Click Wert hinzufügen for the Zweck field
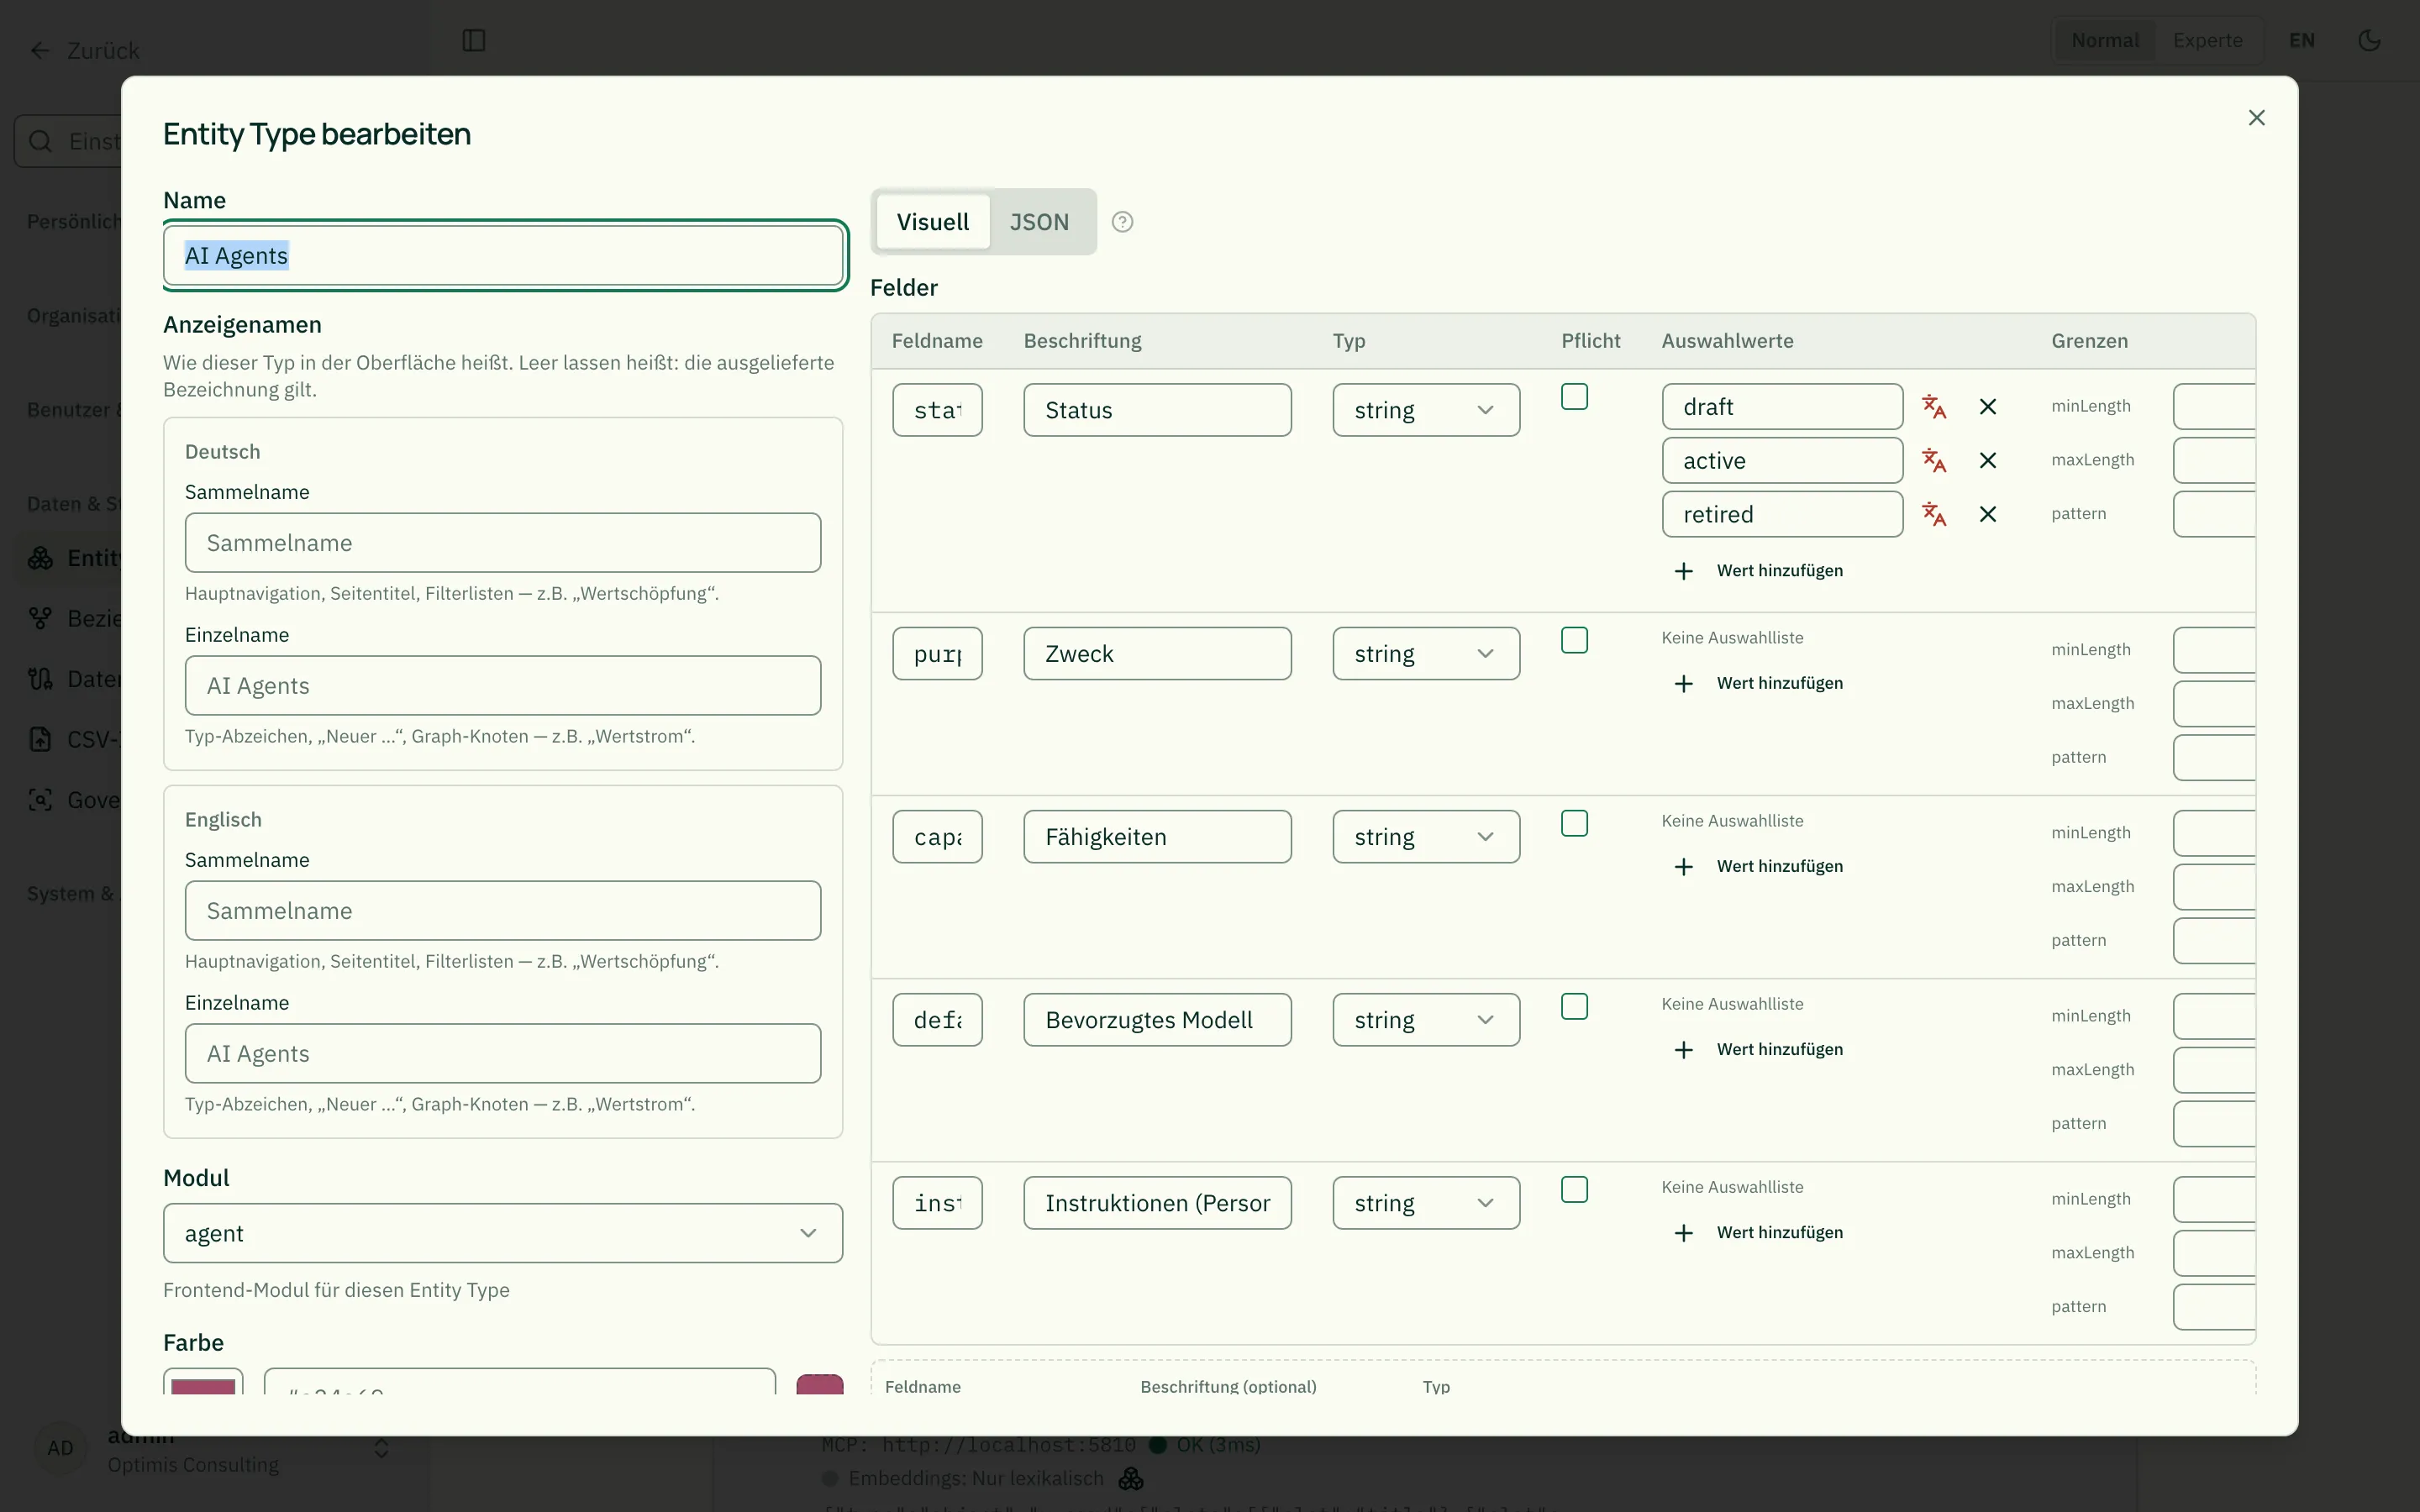Viewport: 2420px width, 1512px height. pyautogui.click(x=1759, y=684)
